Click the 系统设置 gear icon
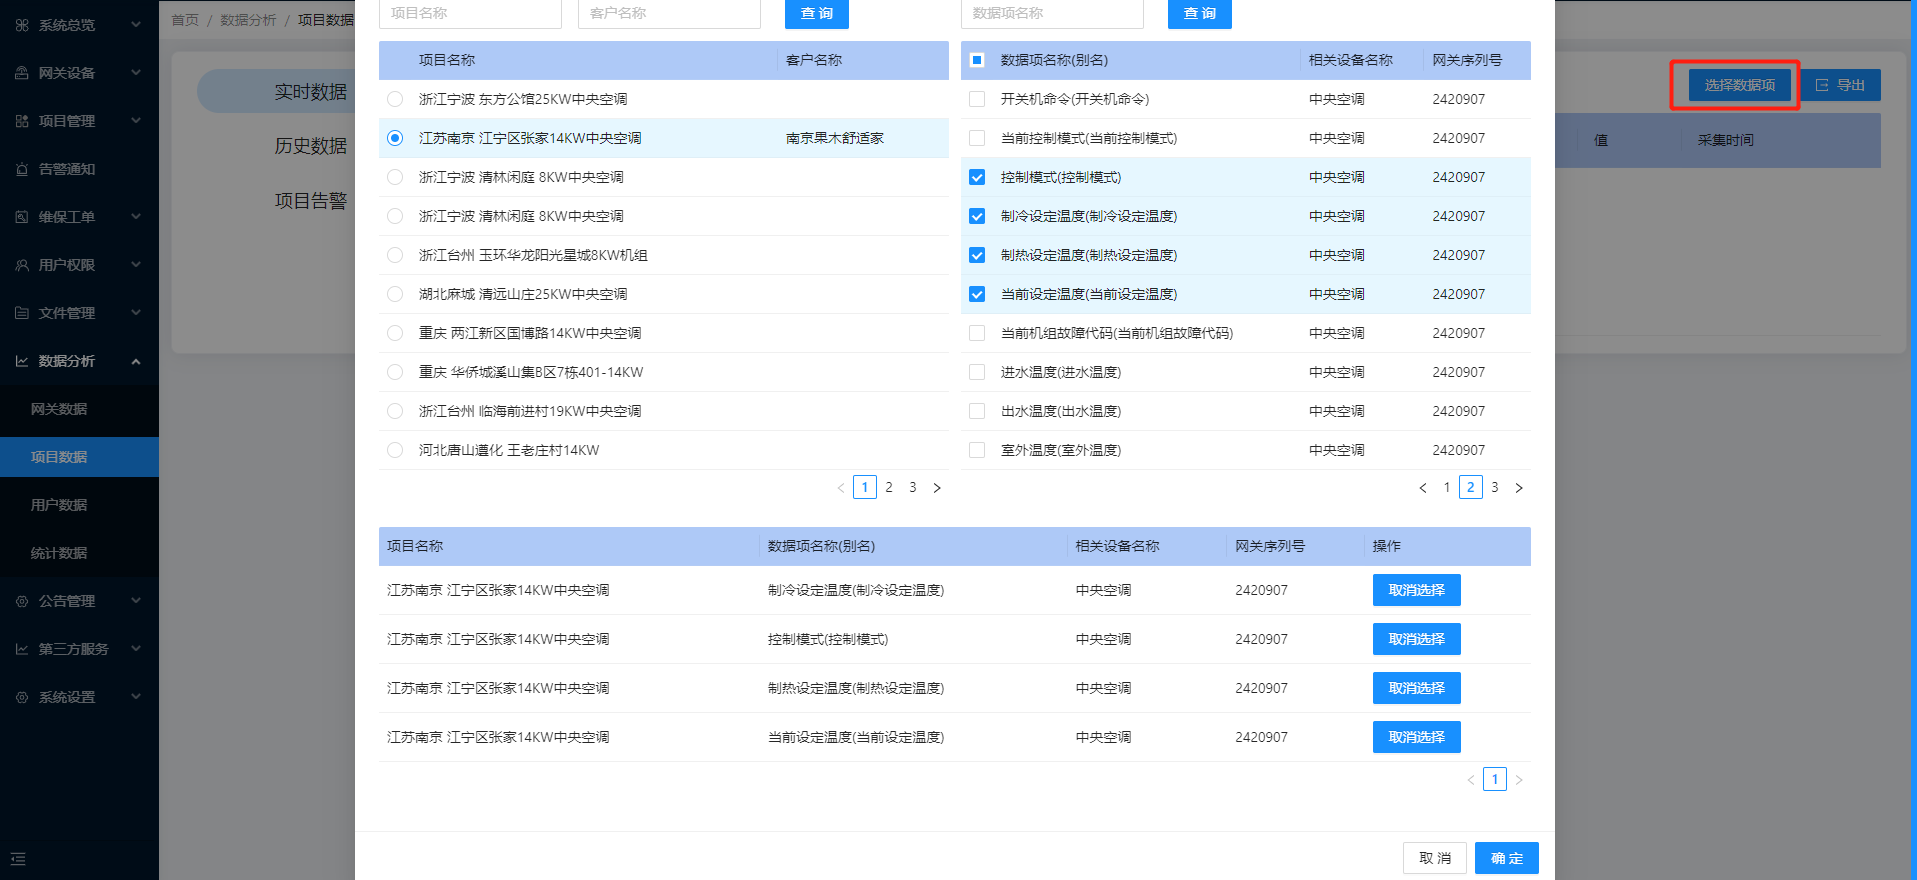 coord(22,697)
